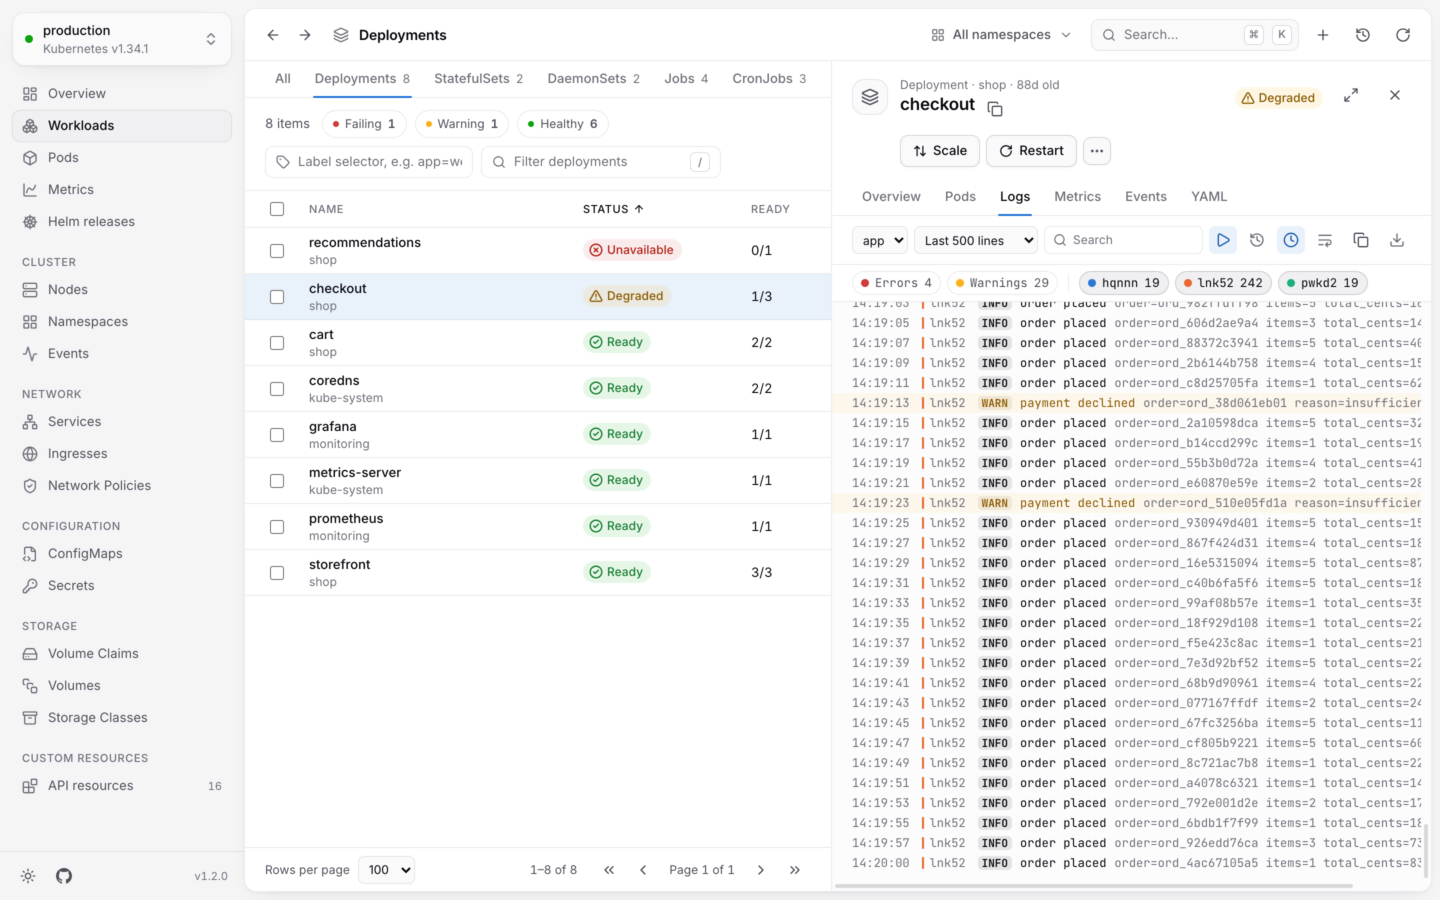Select the storefront deployment checkbox
The height and width of the screenshot is (900, 1440).
pos(277,573)
